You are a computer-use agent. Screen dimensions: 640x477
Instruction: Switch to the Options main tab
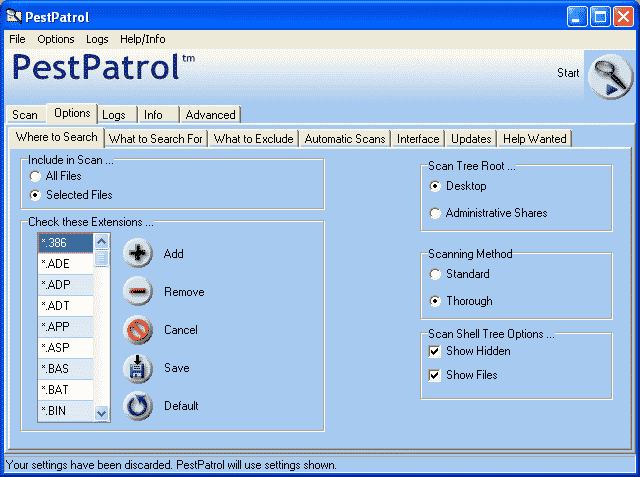tap(72, 113)
